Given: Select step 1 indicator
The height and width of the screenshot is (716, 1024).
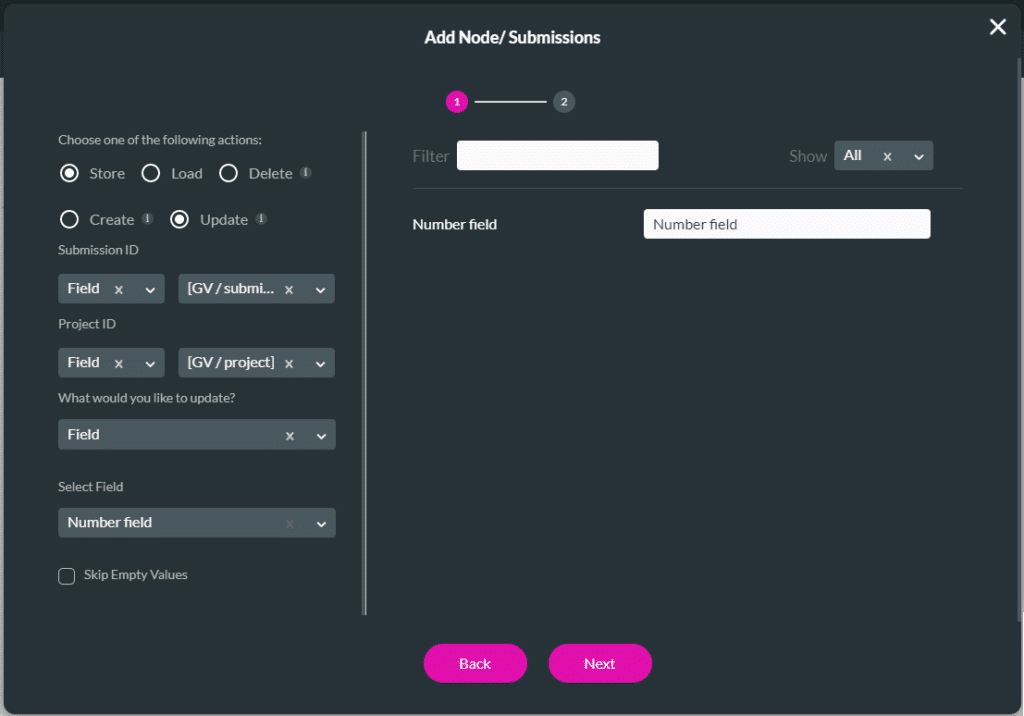Looking at the screenshot, I should point(457,102).
